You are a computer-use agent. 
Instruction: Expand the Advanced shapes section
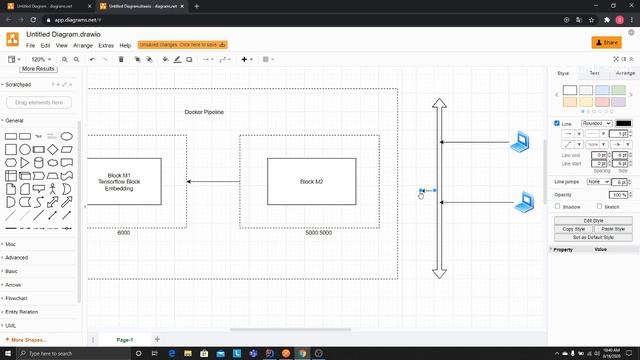click(15, 258)
